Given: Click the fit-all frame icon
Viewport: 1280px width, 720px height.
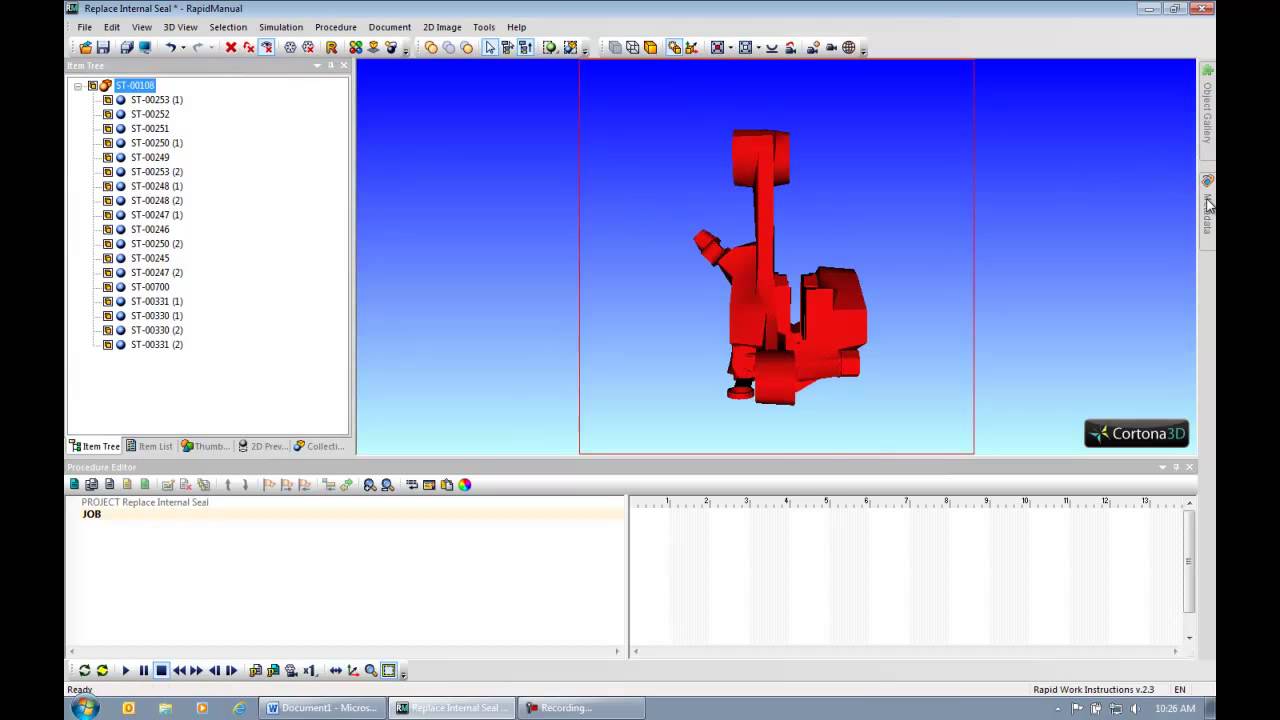Looking at the screenshot, I should [x=745, y=47].
